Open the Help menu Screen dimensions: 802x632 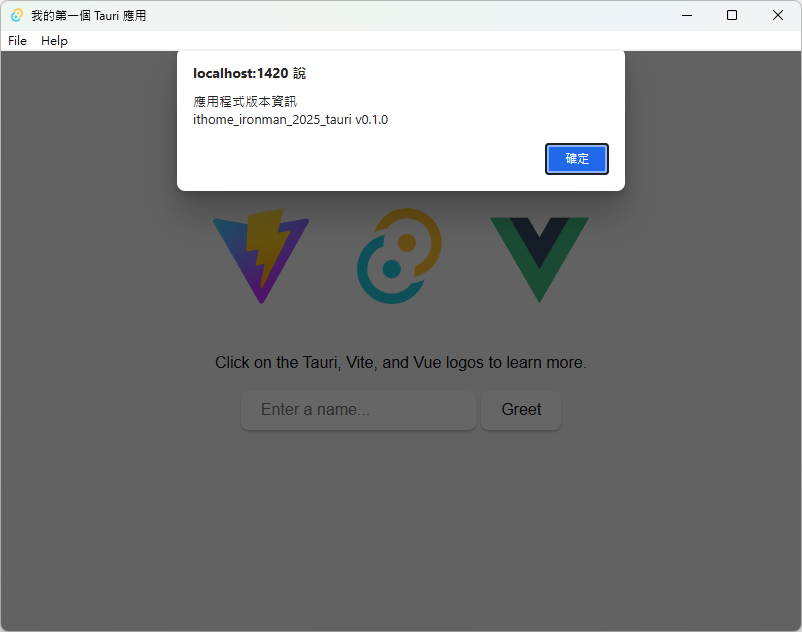click(54, 40)
